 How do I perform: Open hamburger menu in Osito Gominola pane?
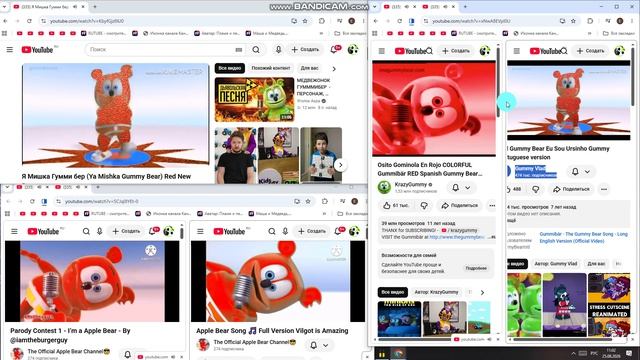(382, 51)
